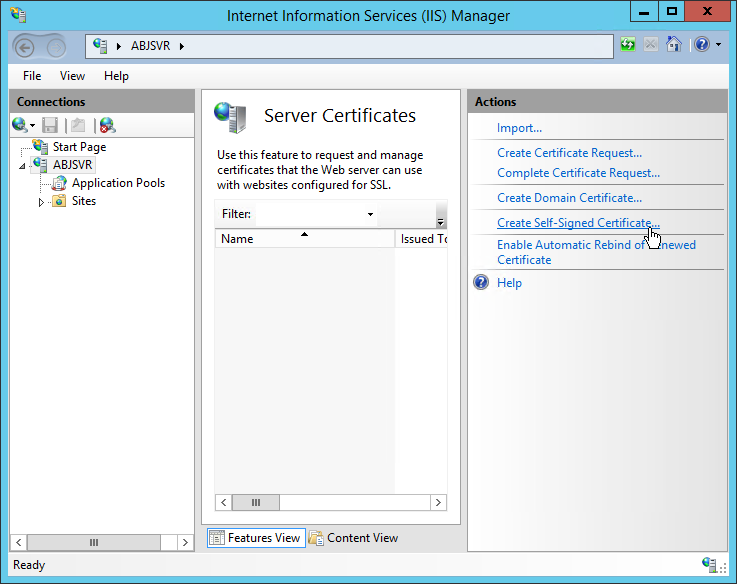Click the arrow before ABJSVR in address bar

tap(118, 46)
